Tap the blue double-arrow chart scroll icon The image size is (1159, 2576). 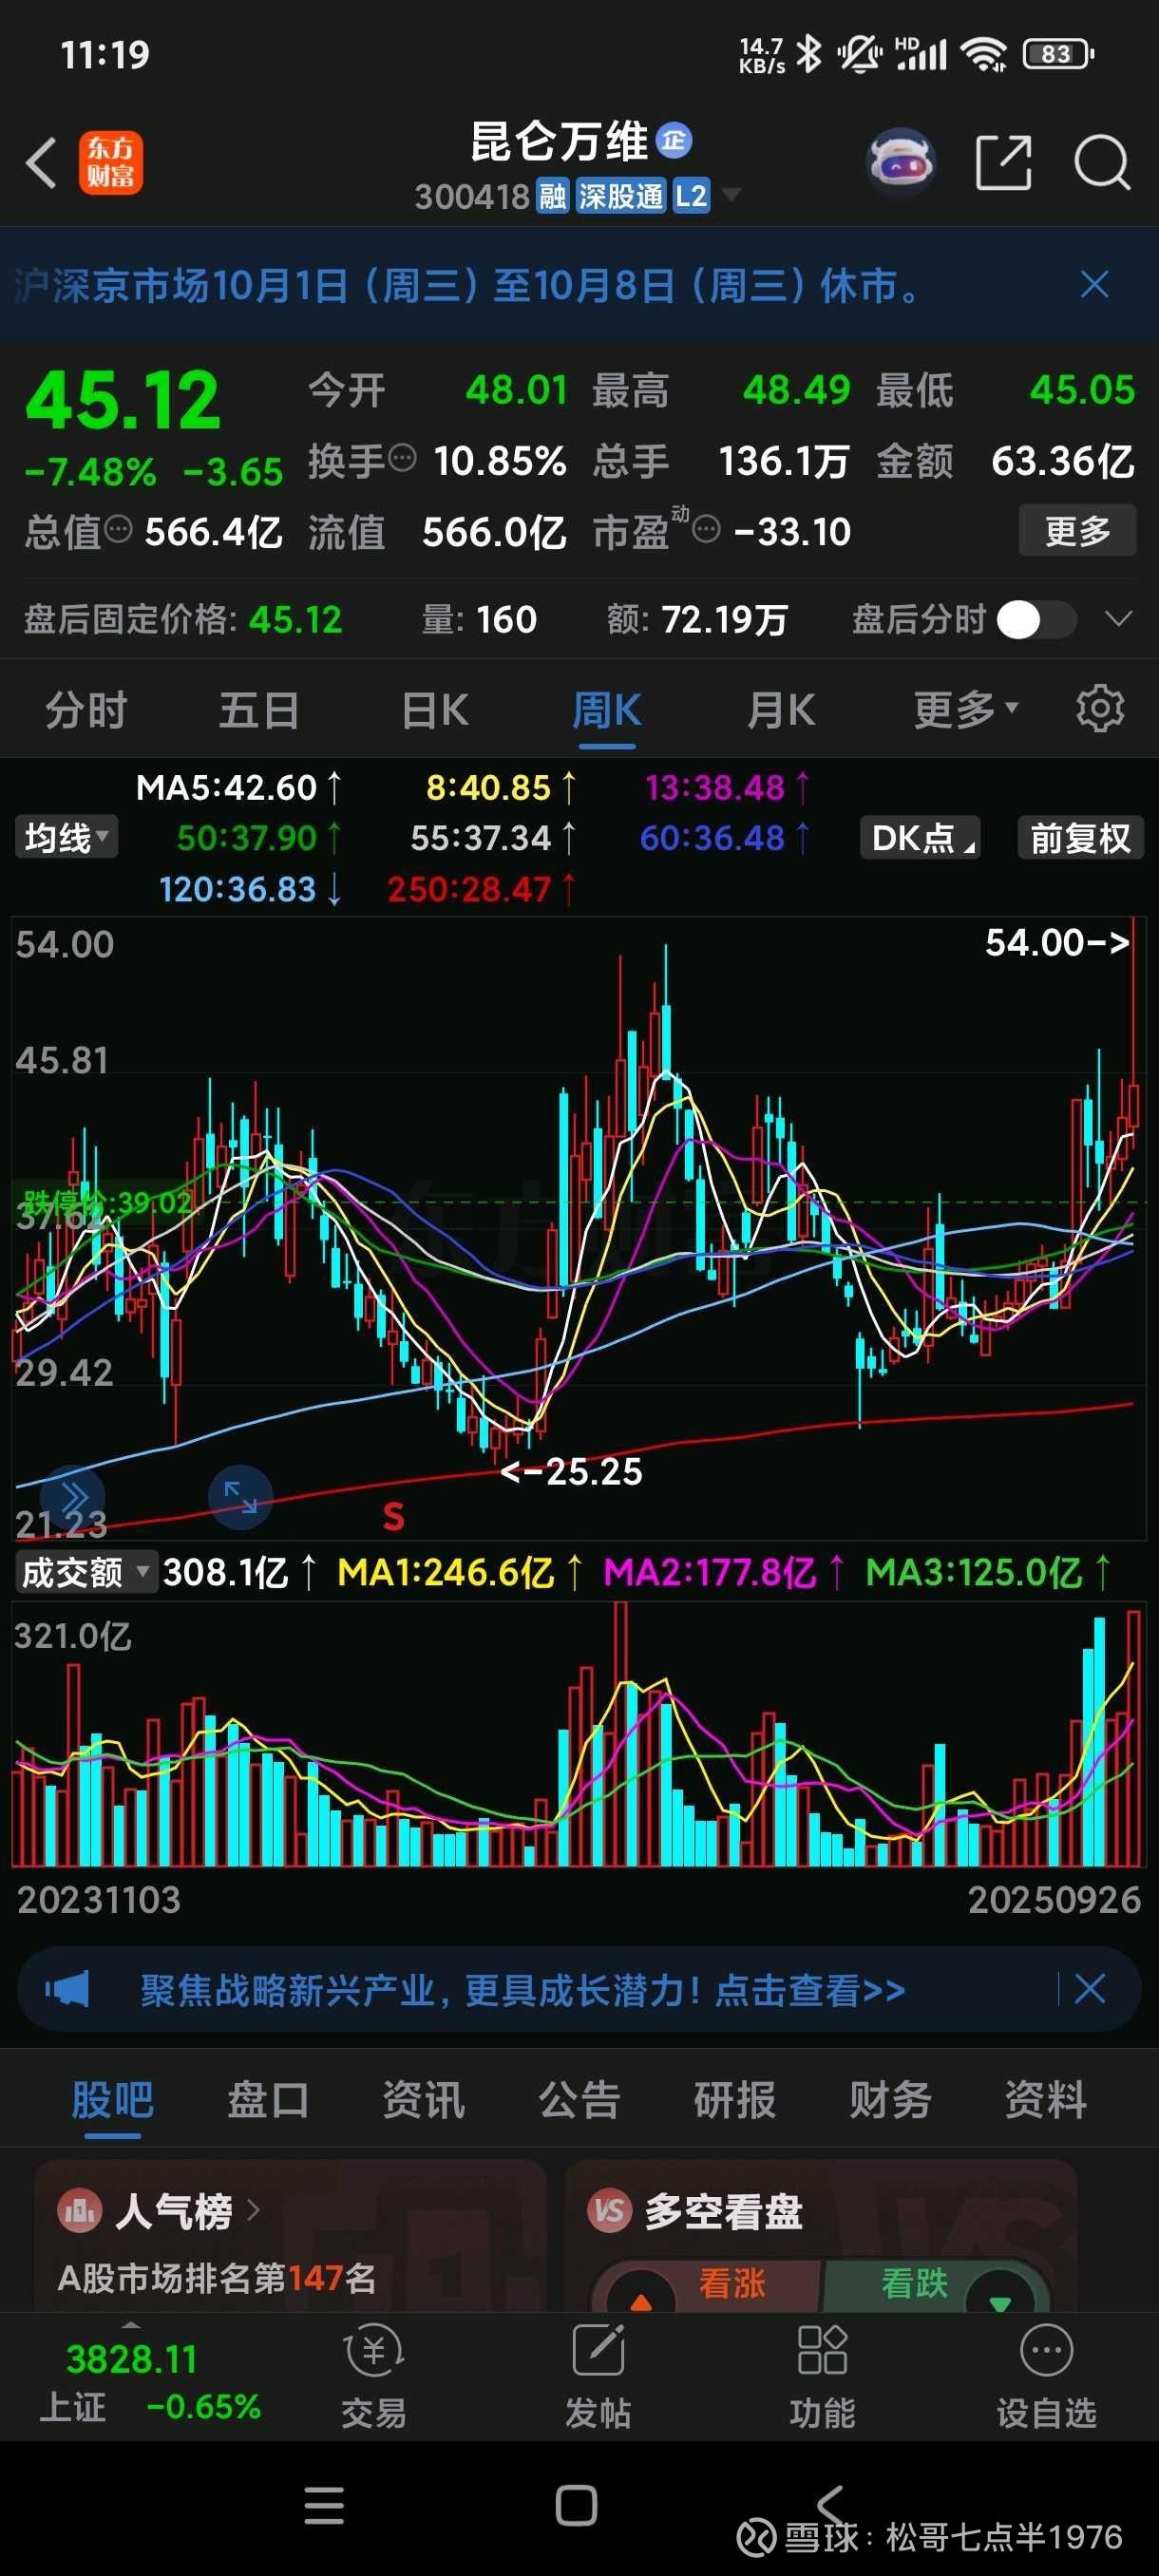pos(72,1497)
